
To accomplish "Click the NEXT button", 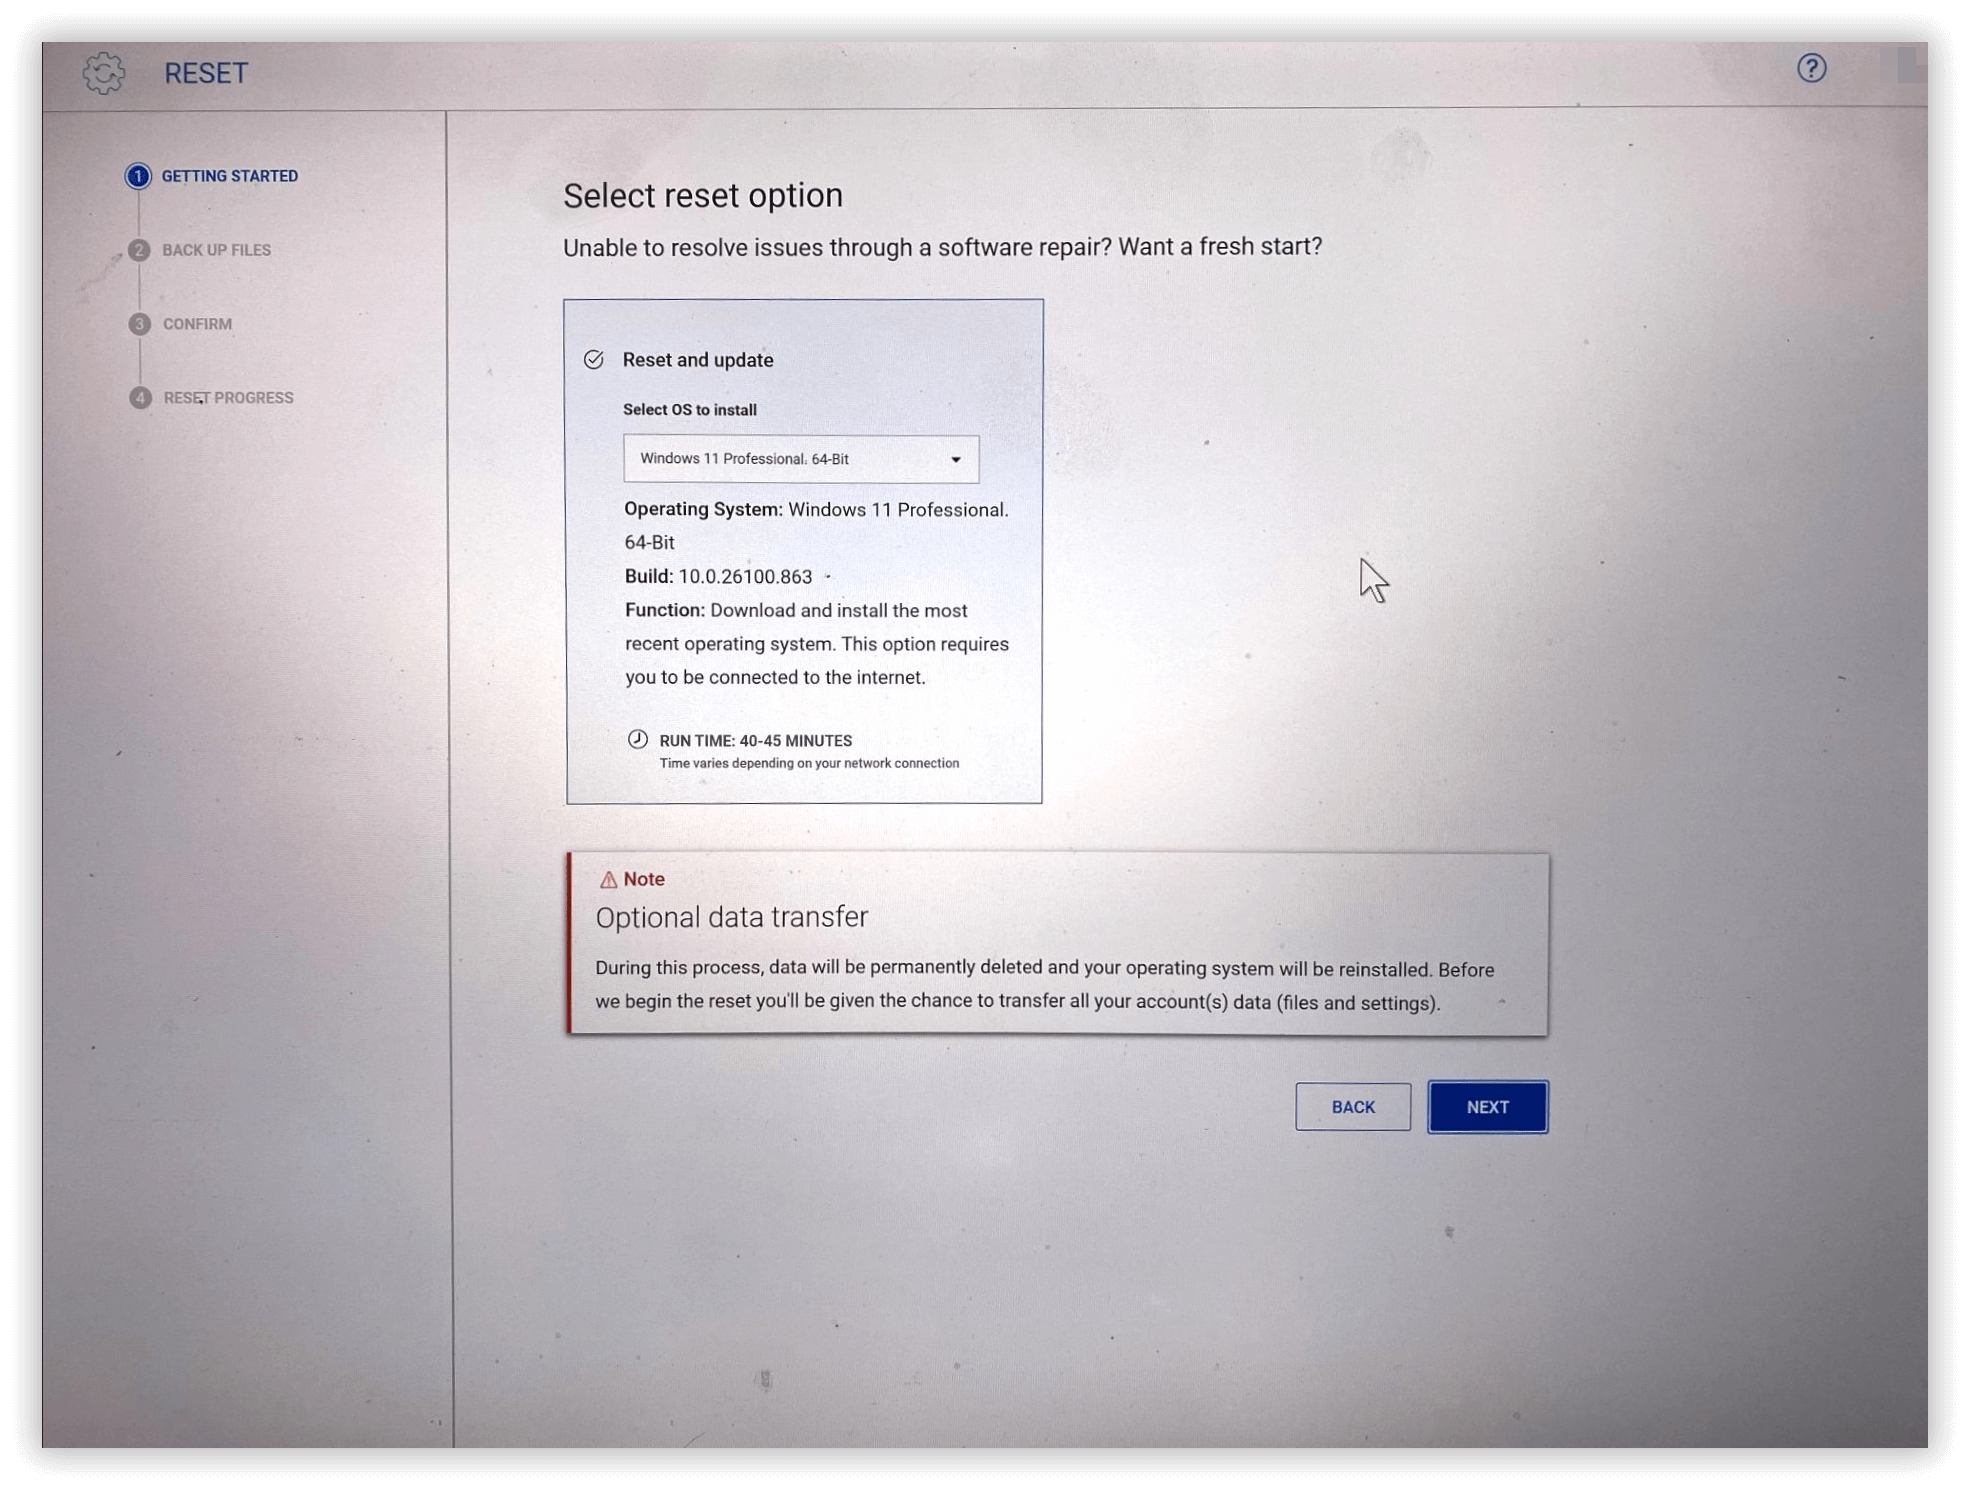I will (x=1487, y=1107).
